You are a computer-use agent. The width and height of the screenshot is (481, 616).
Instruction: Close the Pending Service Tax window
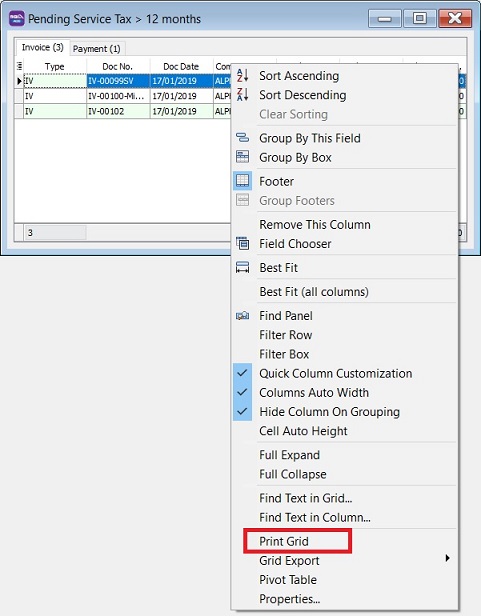(x=455, y=18)
